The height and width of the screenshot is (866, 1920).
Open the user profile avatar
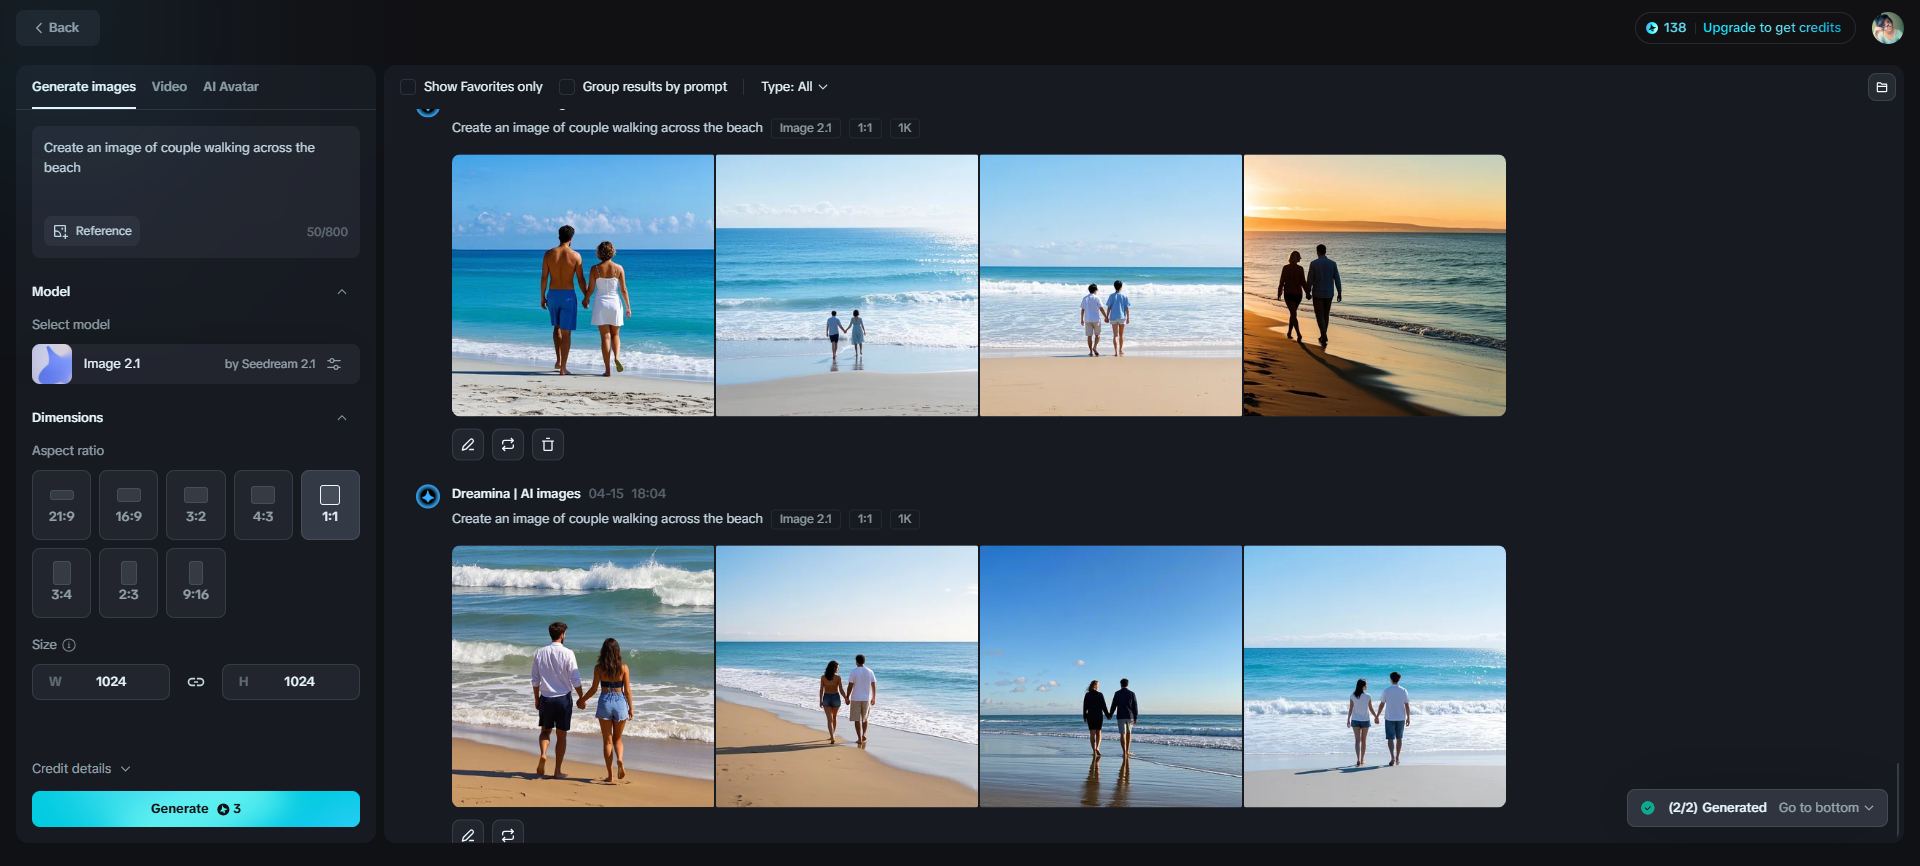coord(1887,28)
